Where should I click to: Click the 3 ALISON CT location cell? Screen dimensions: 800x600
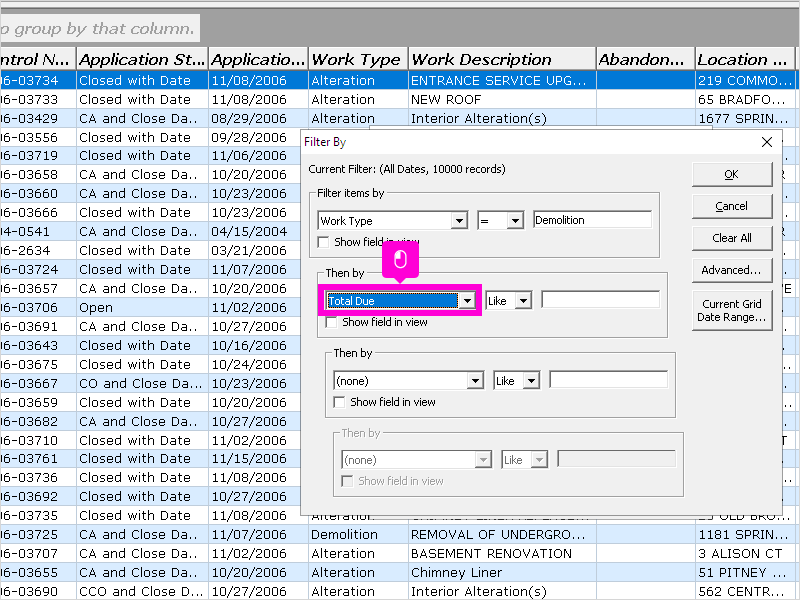[745, 553]
